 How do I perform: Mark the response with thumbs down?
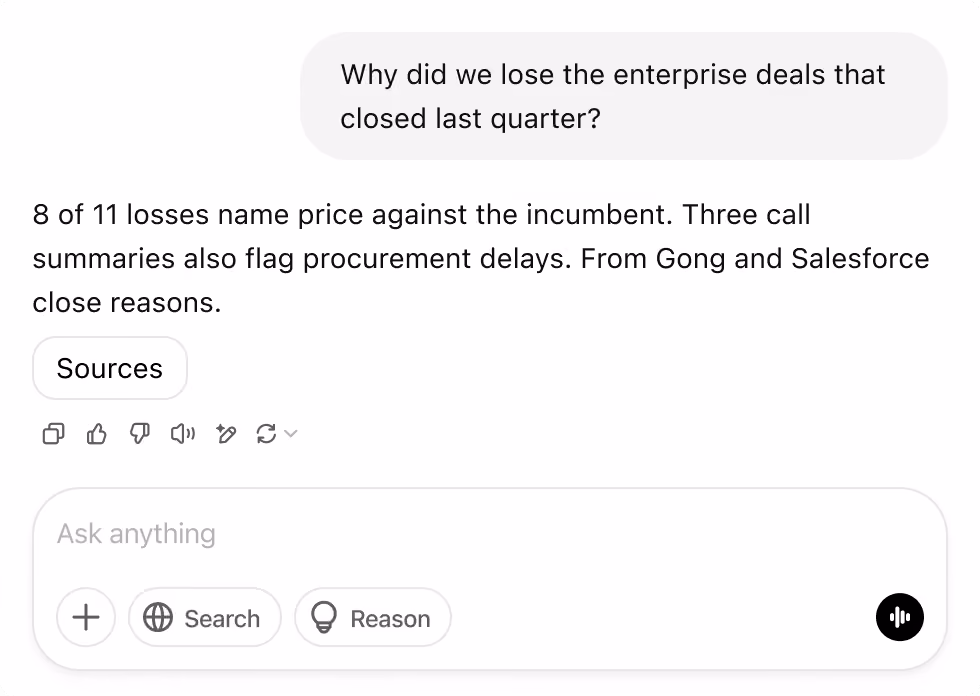[x=139, y=434]
